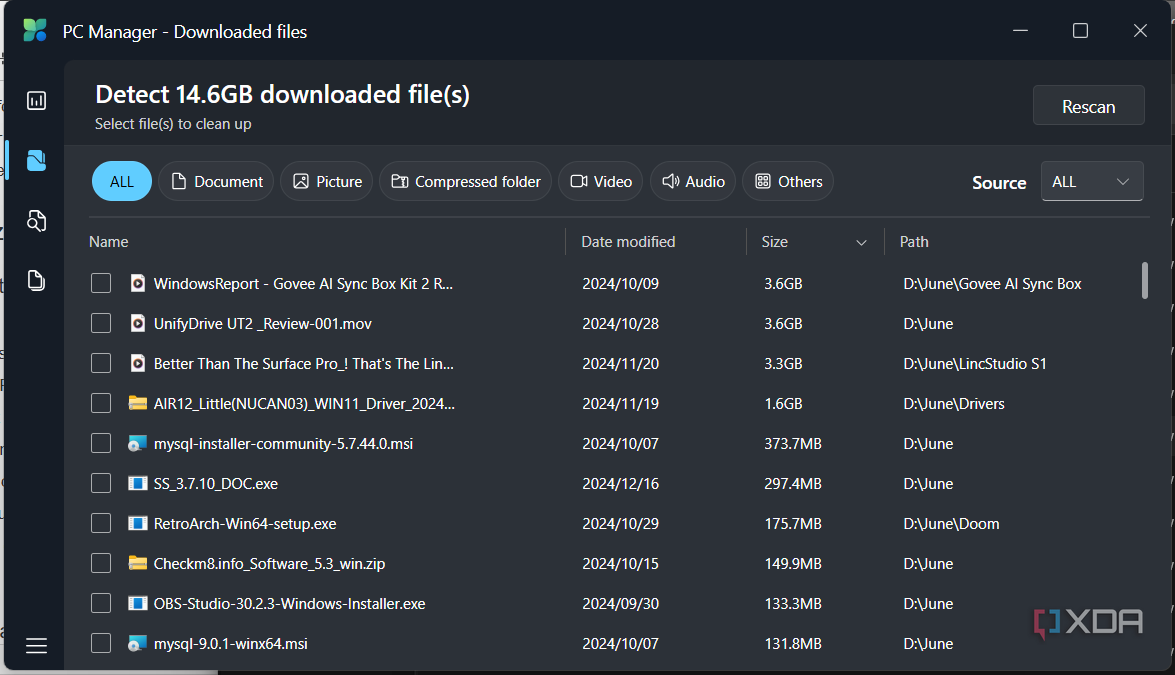Click exe icon for SS_3.7.10_DOC.exe
The height and width of the screenshot is (675, 1175).
coord(137,483)
